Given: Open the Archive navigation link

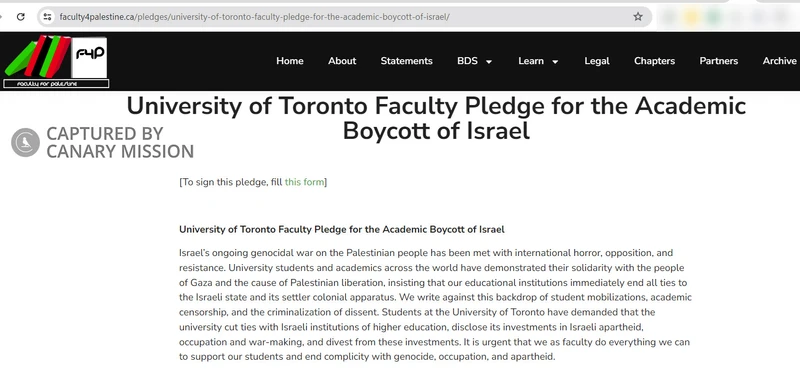Looking at the screenshot, I should [780, 61].
